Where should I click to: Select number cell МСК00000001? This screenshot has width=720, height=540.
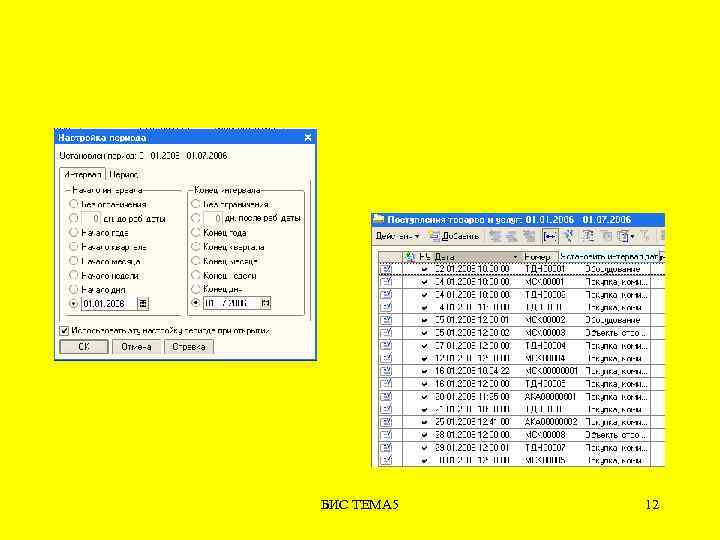pos(551,371)
